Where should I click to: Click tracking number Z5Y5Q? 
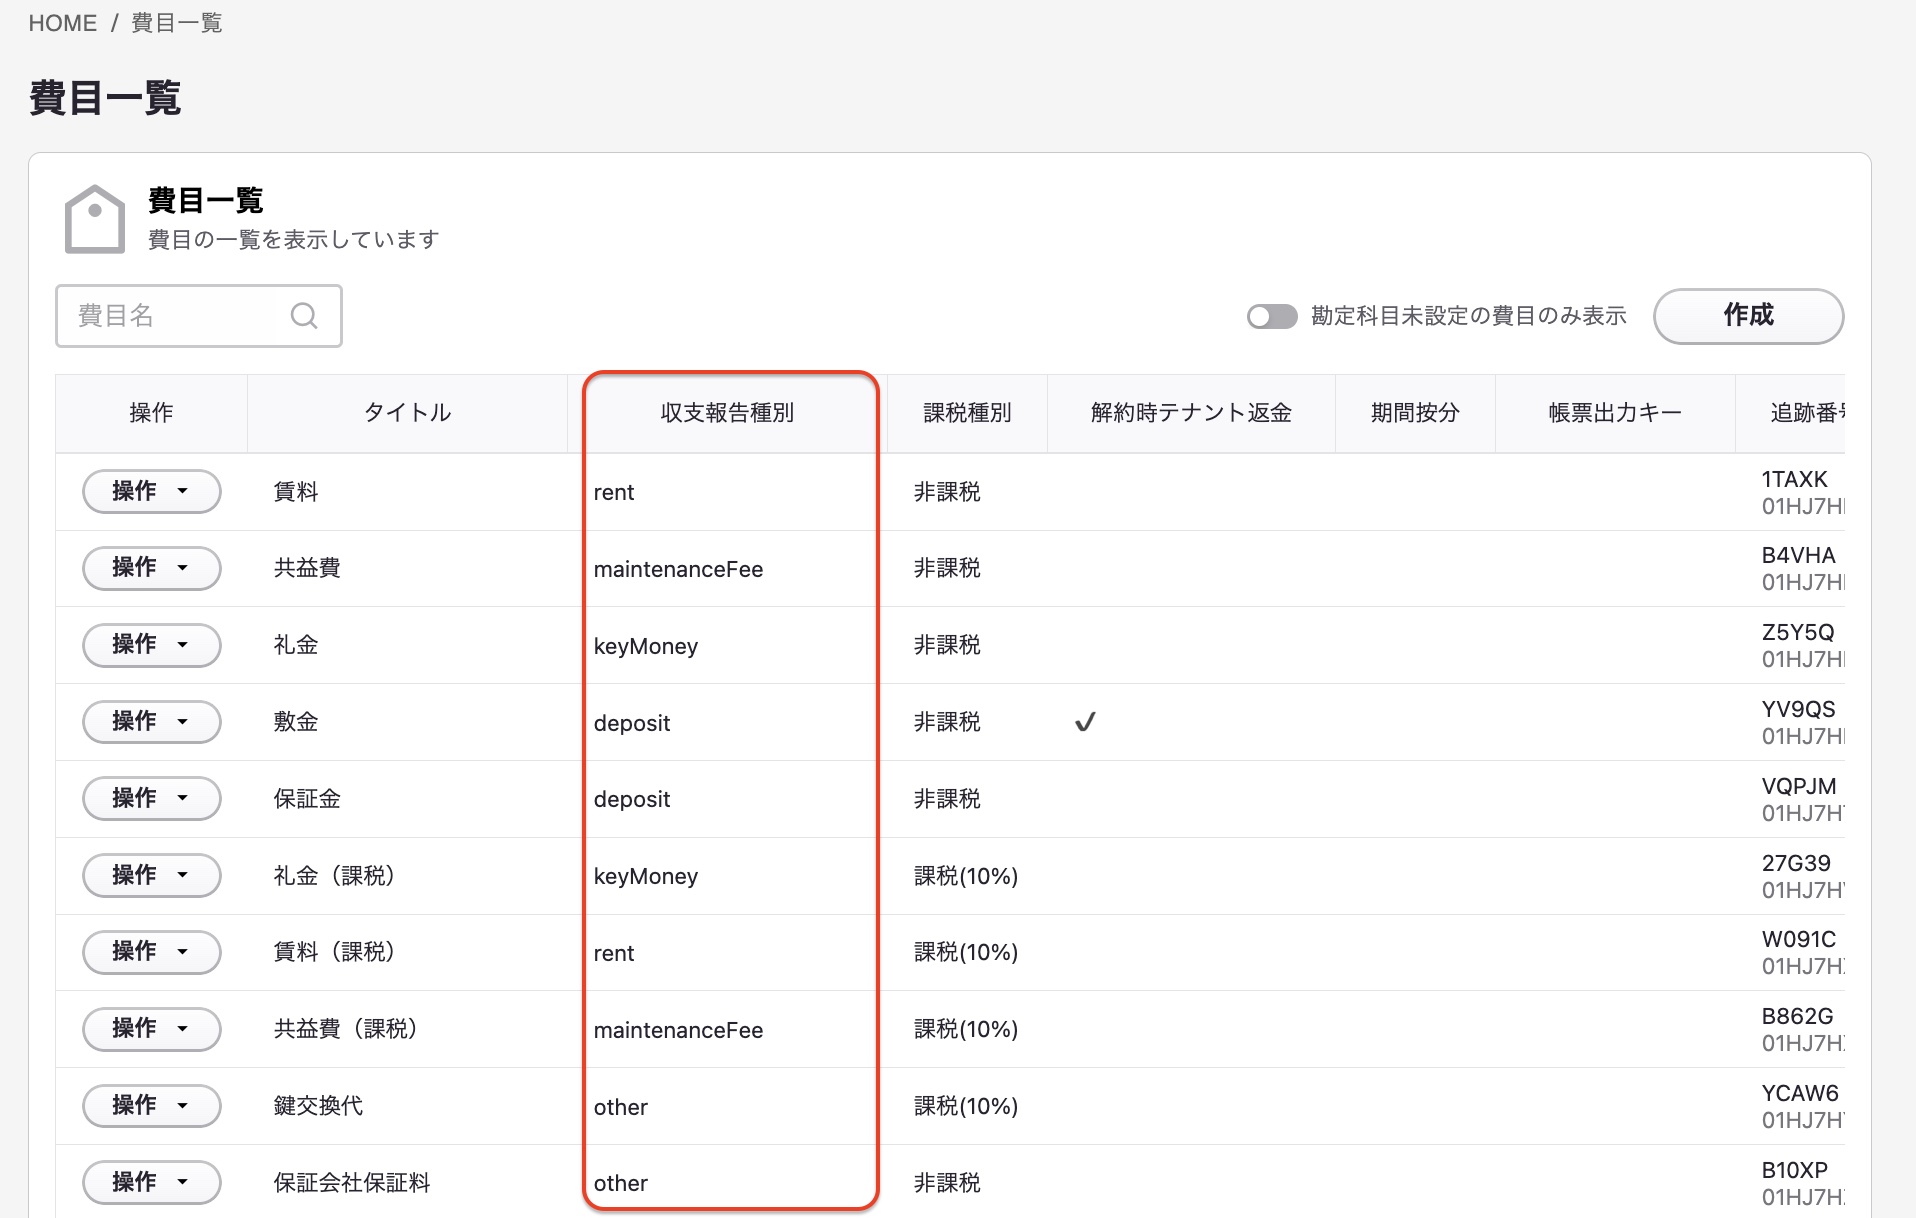point(1798,632)
